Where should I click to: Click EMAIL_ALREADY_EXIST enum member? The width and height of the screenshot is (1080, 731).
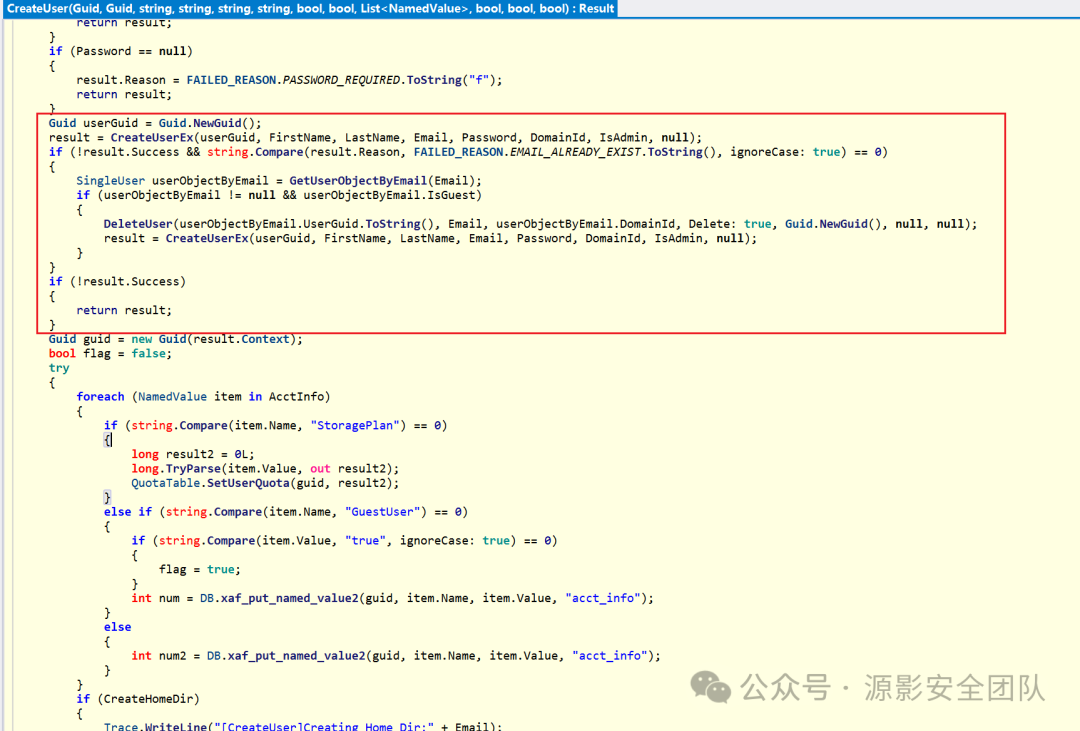pos(575,152)
